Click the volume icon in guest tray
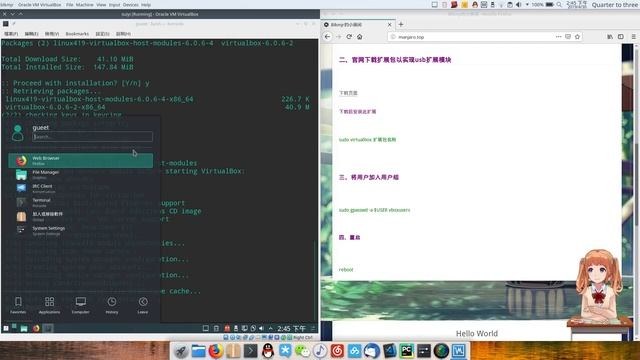The image size is (640, 360). pyautogui.click(x=261, y=328)
